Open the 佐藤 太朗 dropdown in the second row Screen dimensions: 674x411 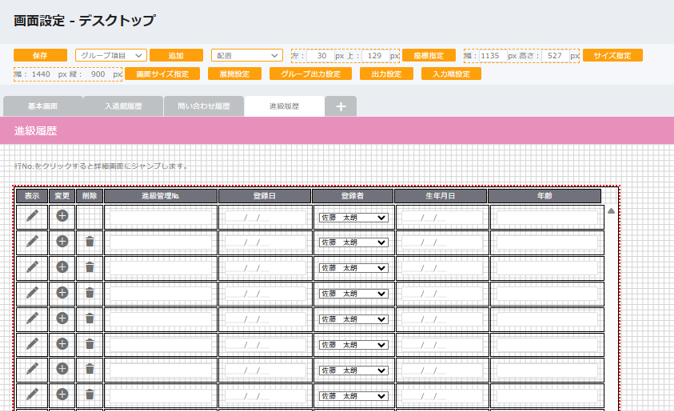point(353,242)
